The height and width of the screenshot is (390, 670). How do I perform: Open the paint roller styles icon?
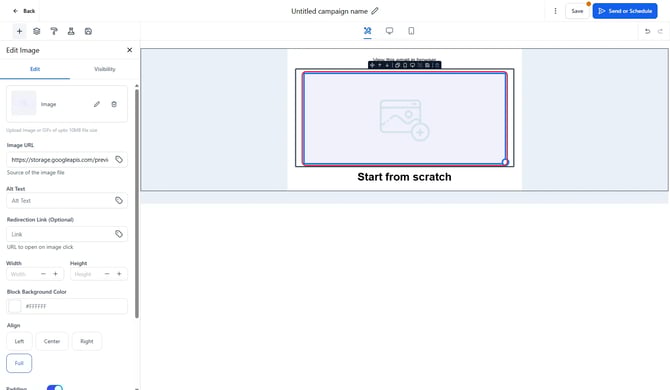click(54, 31)
